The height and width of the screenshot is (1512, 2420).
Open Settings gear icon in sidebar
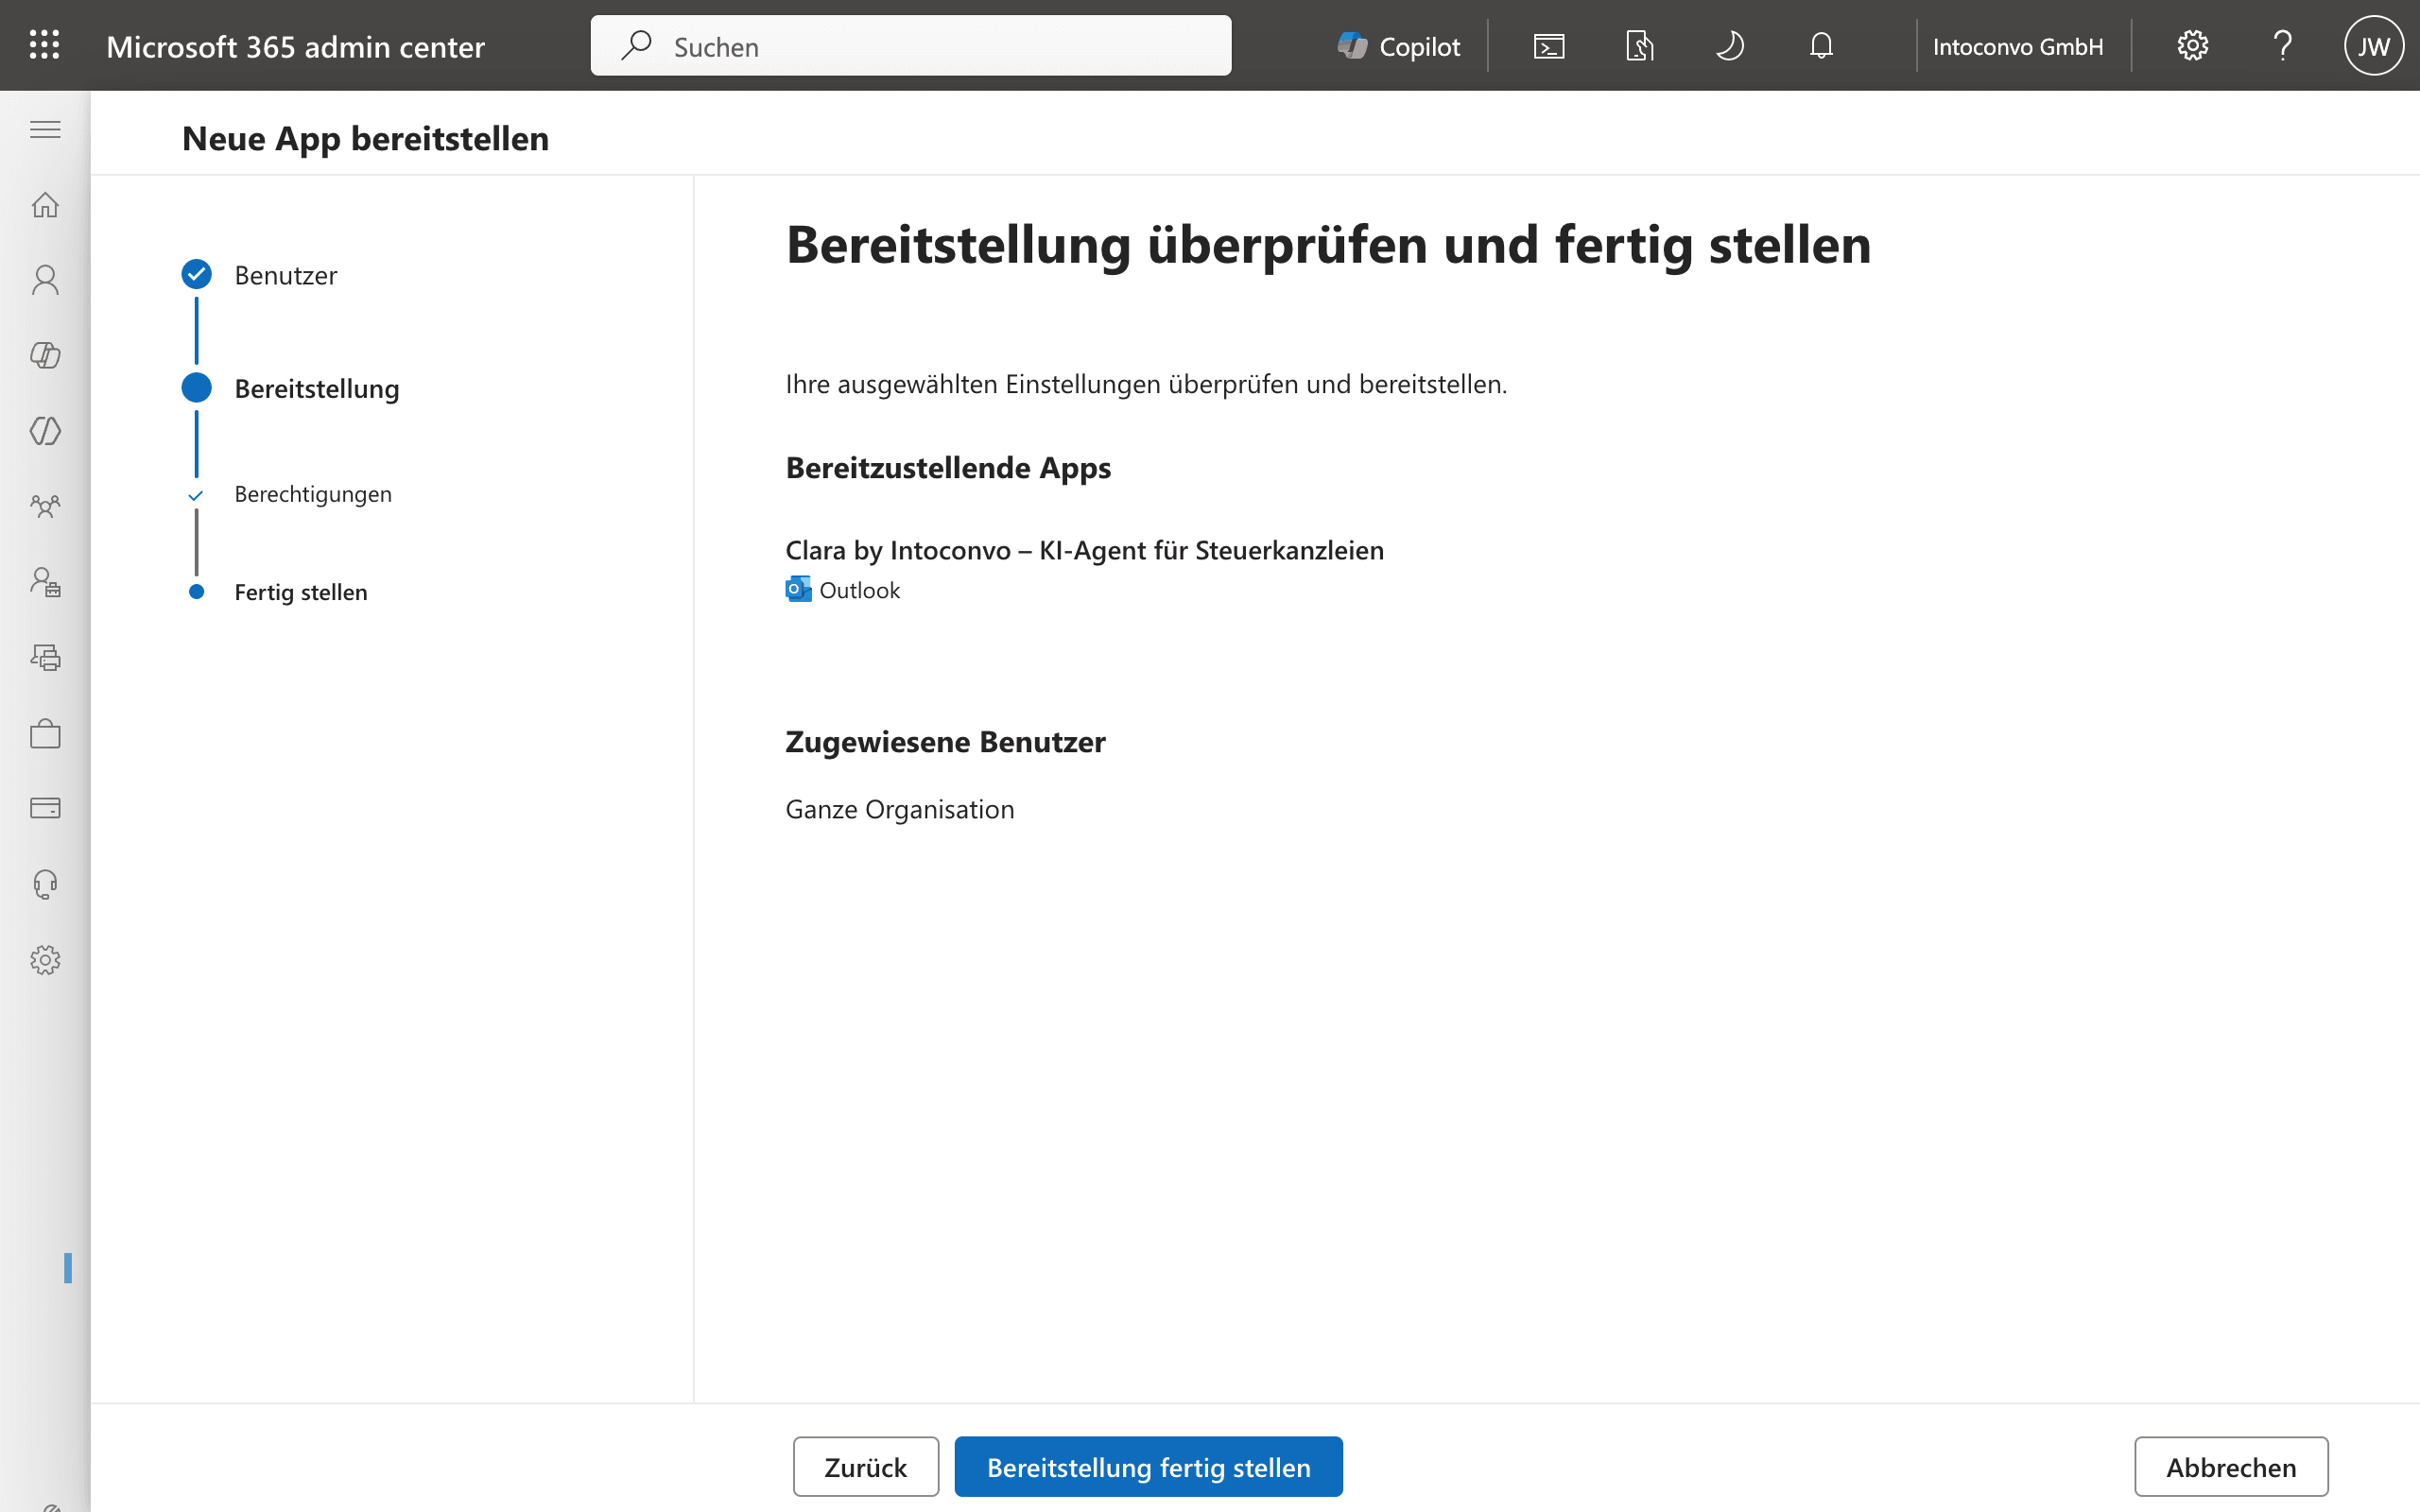point(45,960)
